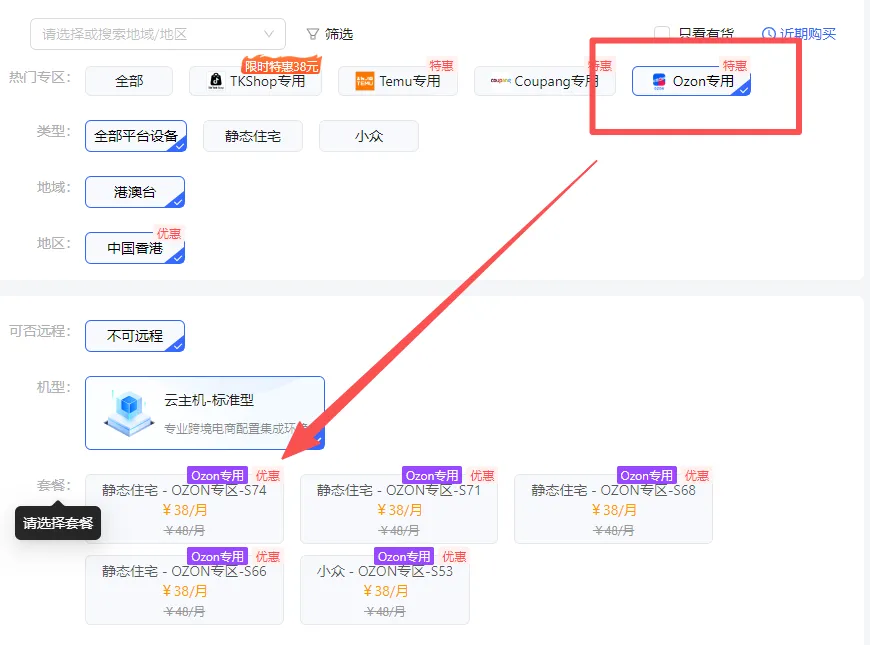Expand the region dropdown chevron arrow
The height and width of the screenshot is (645, 870).
[x=269, y=34]
